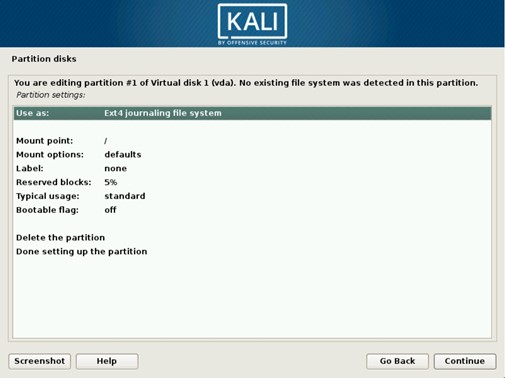505x378 pixels.
Task: Click the 'defaults' mount options value
Action: (123, 155)
